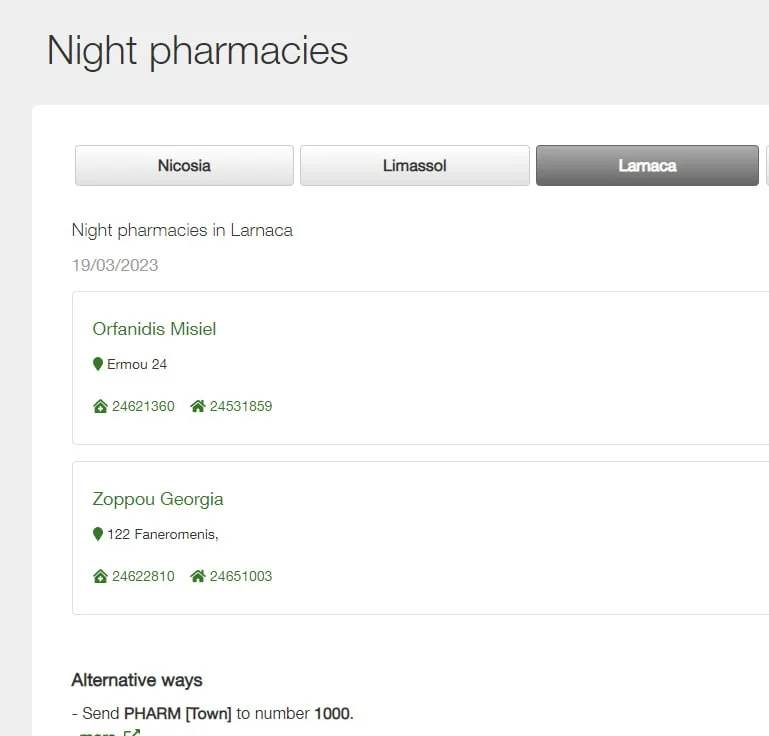
Task: Click the map pin icon beside 122 Faneromenis
Action: click(98, 535)
